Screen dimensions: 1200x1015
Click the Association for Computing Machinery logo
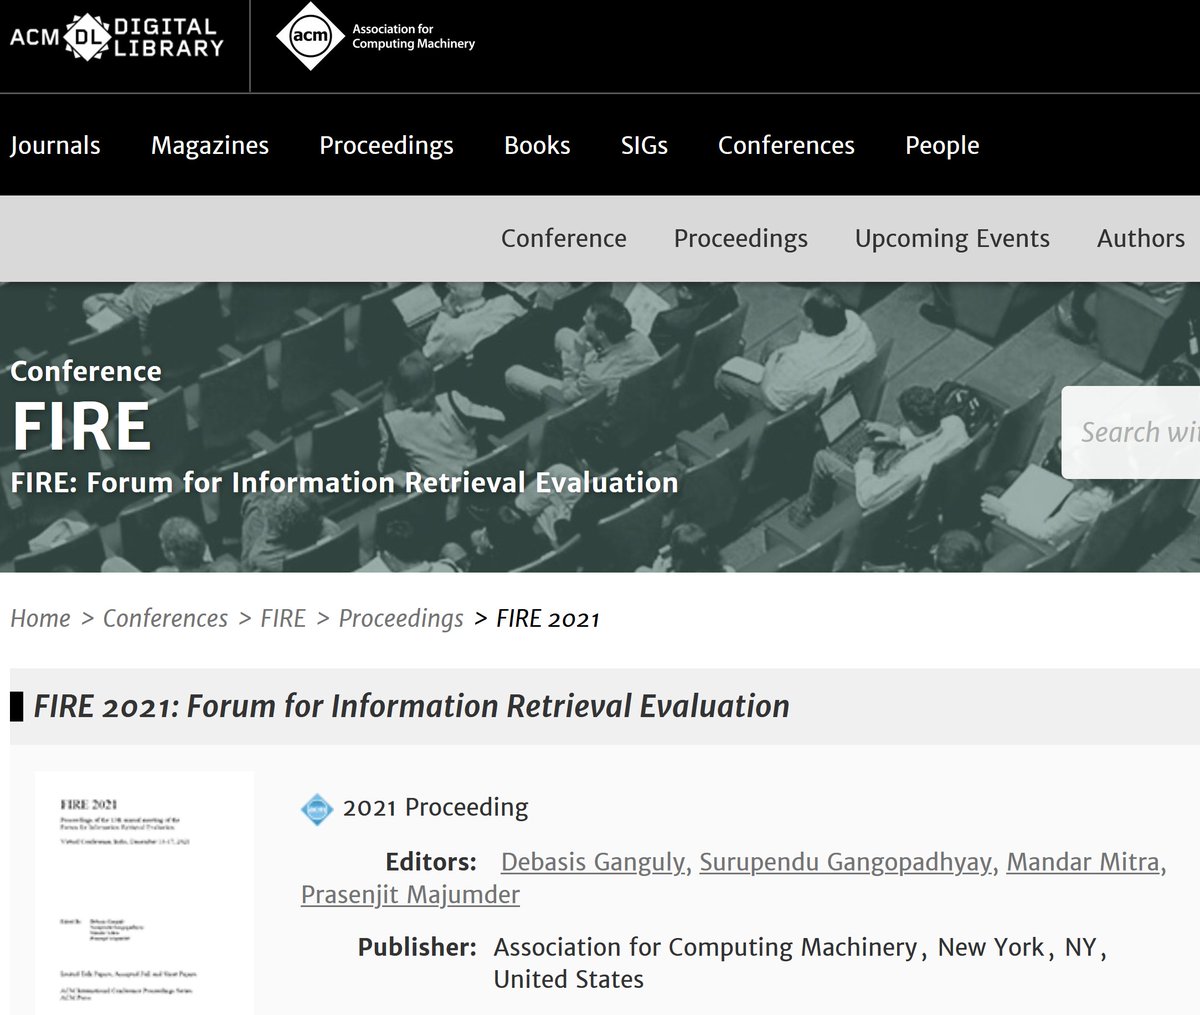(x=376, y=37)
